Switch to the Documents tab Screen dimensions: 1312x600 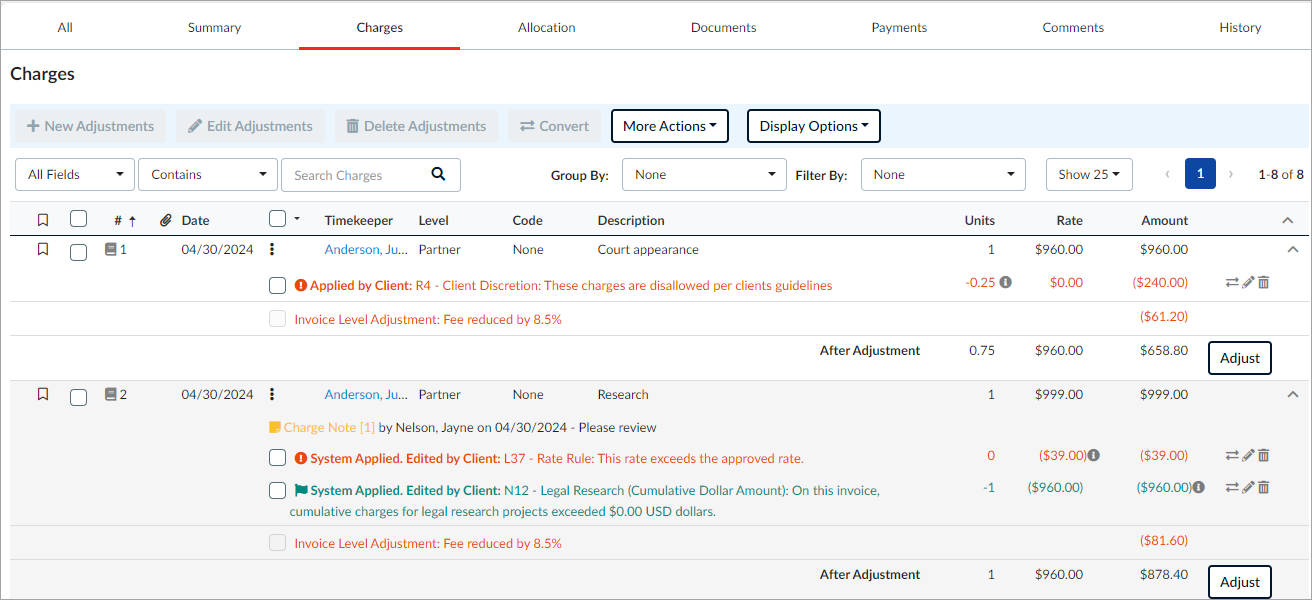(723, 27)
